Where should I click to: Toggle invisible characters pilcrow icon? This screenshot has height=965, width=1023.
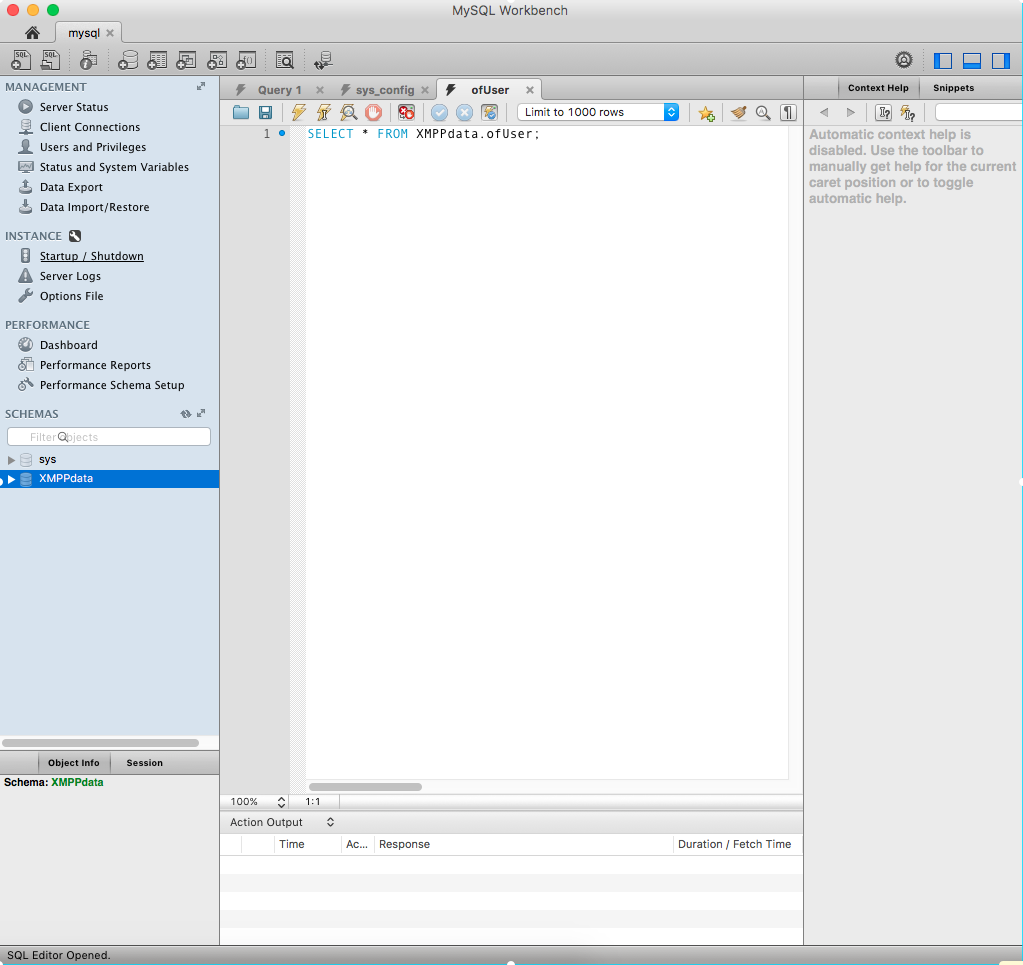click(x=788, y=112)
